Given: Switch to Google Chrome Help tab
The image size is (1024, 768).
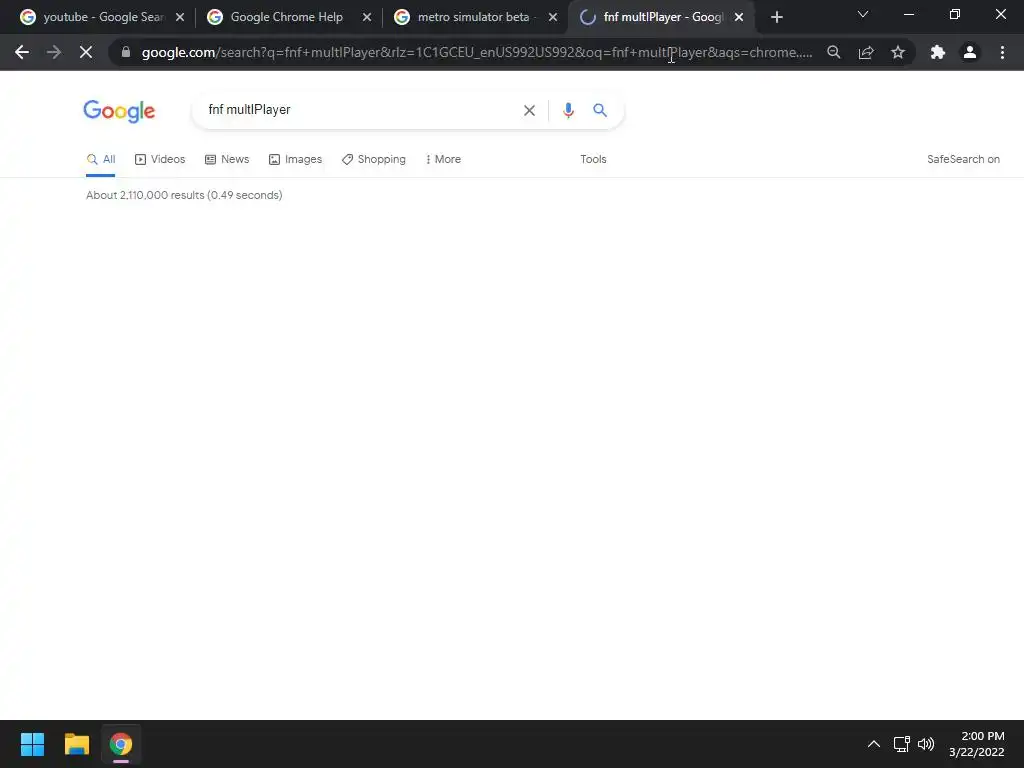Looking at the screenshot, I should coord(285,17).
